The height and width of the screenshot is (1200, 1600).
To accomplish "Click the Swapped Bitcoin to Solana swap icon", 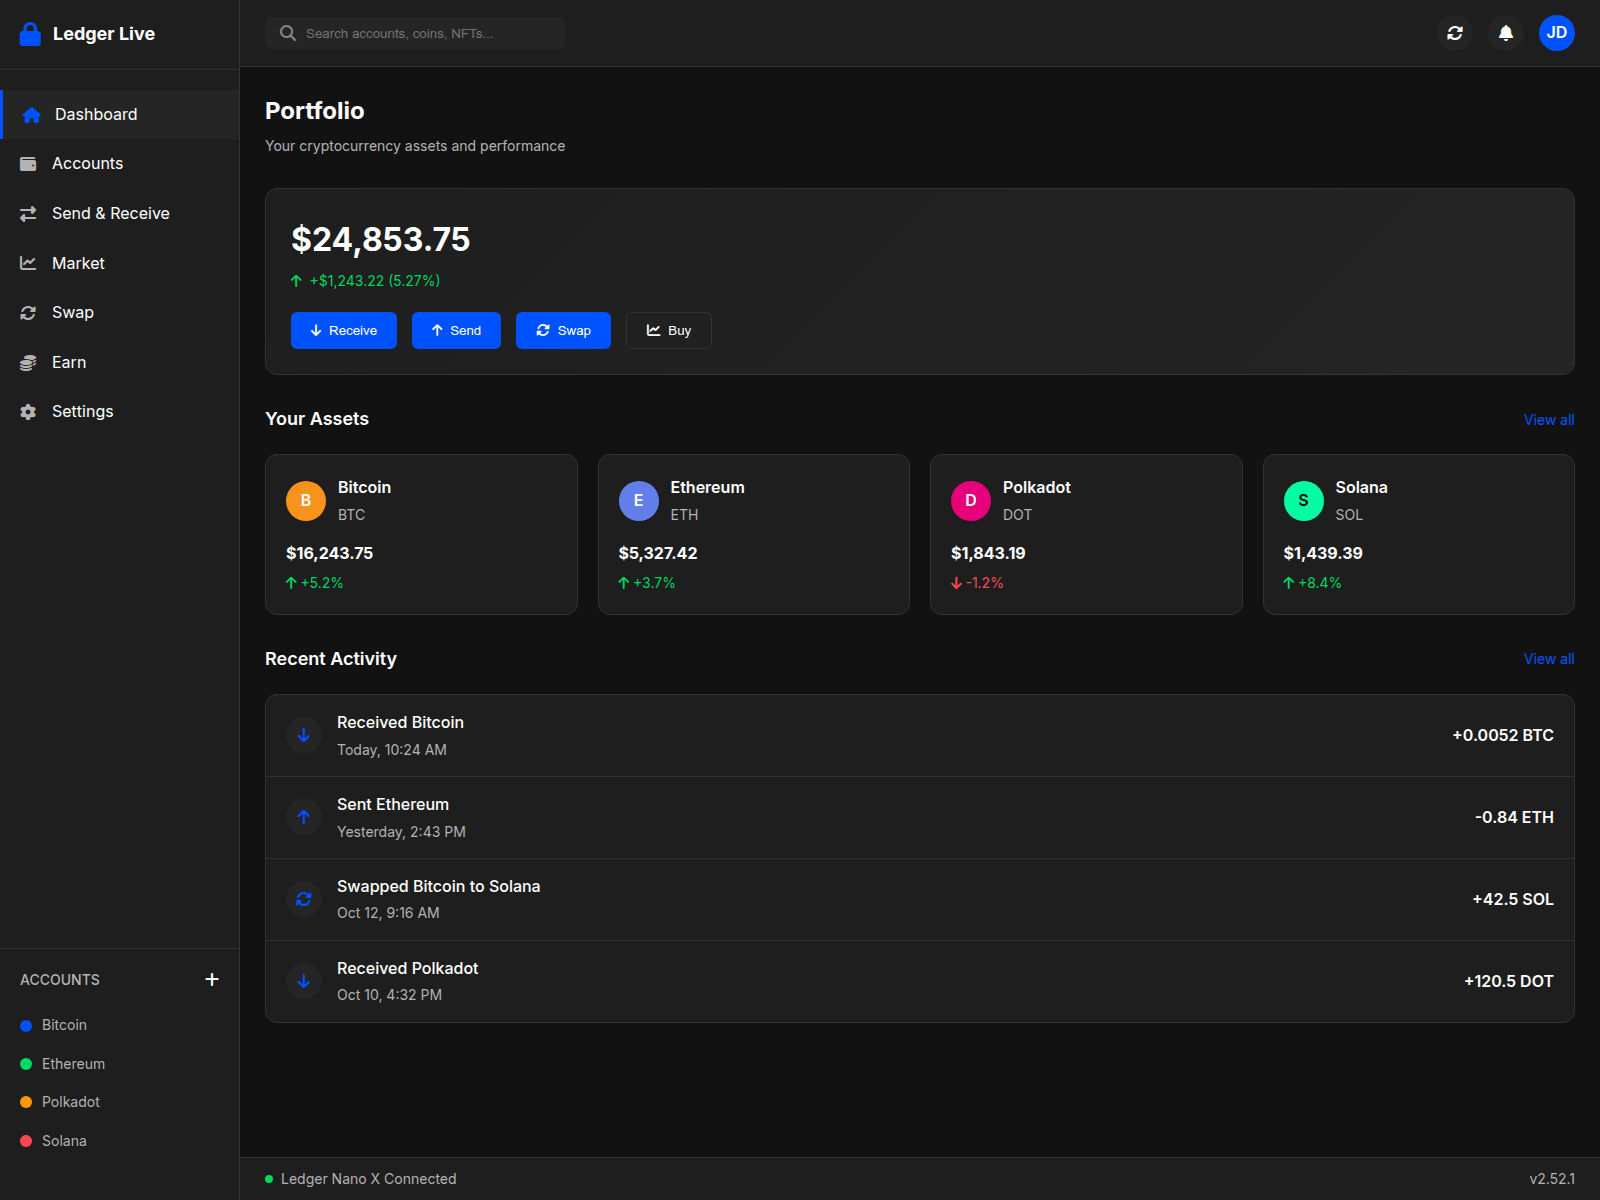I will [x=304, y=899].
